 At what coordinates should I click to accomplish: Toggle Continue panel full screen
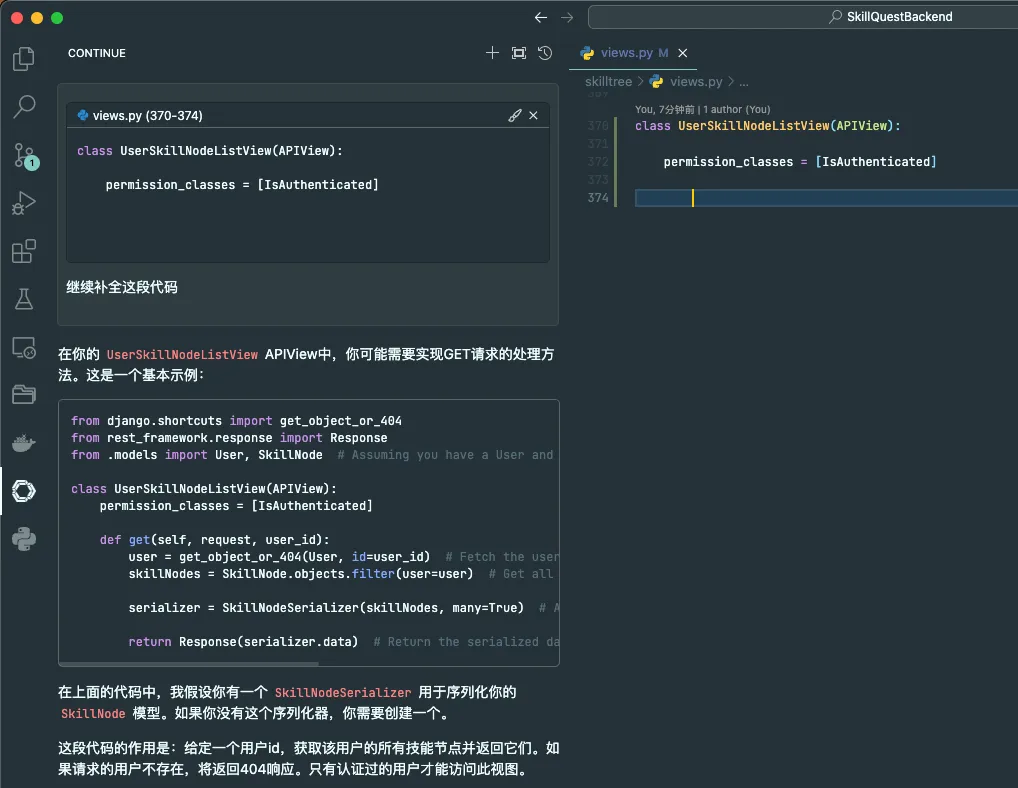[518, 53]
